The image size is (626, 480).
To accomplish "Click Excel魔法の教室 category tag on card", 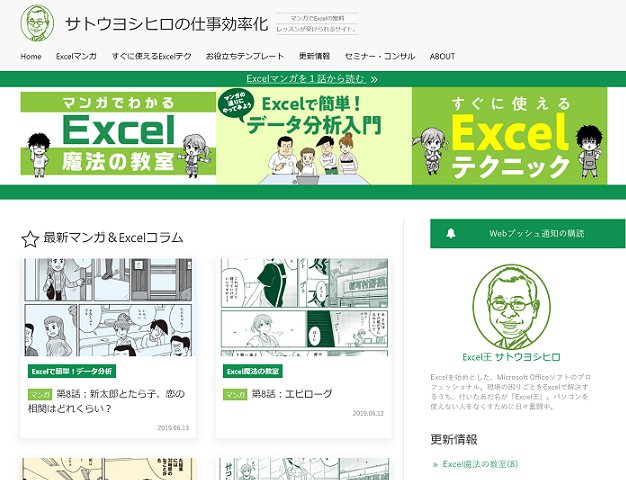I will [x=253, y=371].
